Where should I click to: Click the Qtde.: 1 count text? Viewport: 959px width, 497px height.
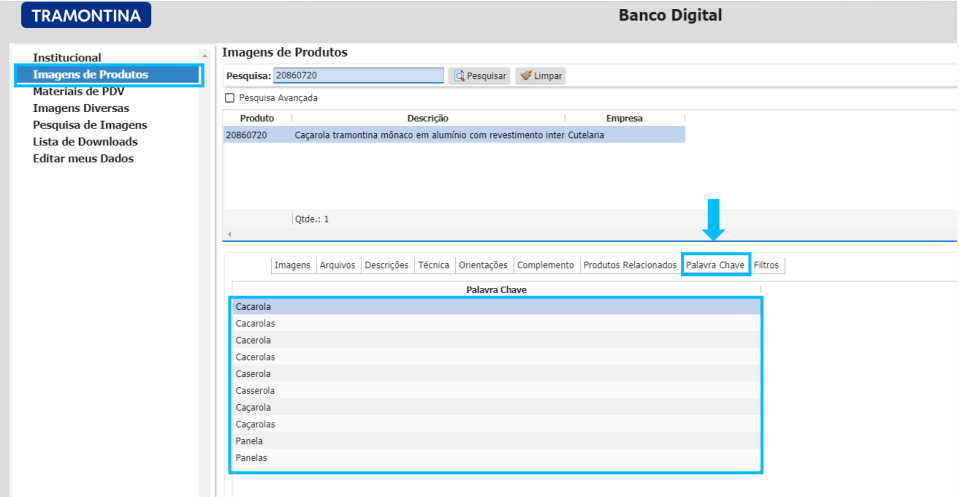pyautogui.click(x=312, y=219)
